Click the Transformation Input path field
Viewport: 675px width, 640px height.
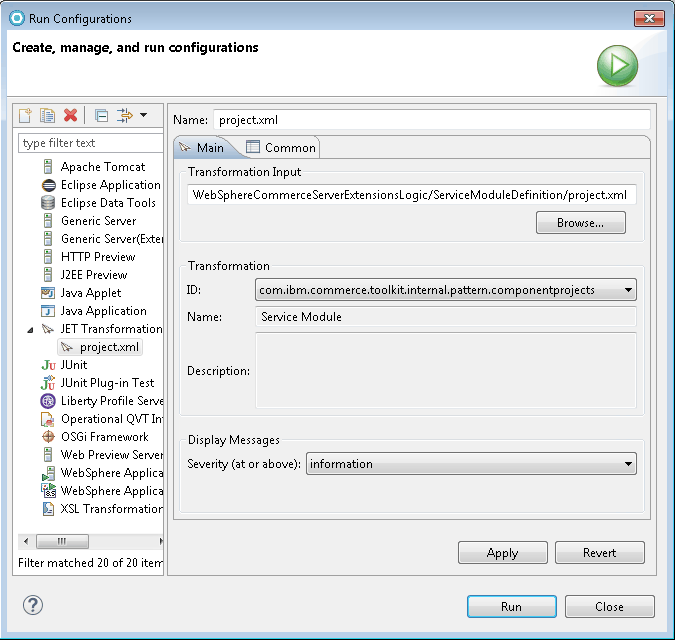tap(412, 195)
